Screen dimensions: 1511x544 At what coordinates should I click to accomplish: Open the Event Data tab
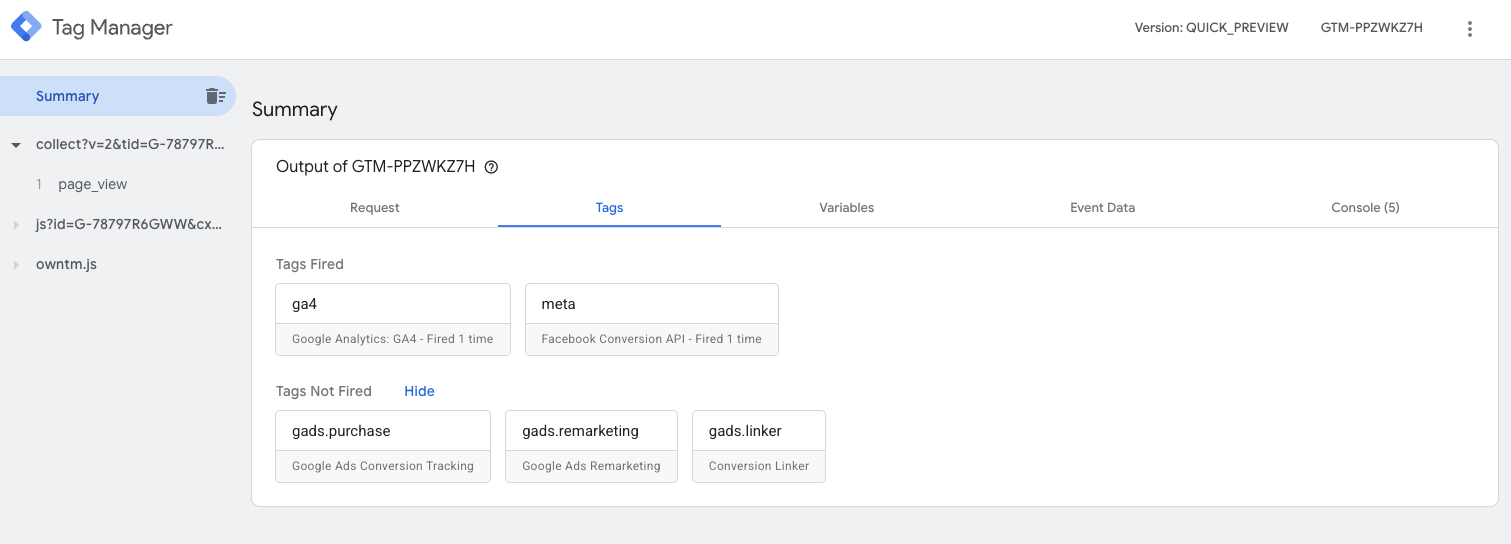(1102, 208)
